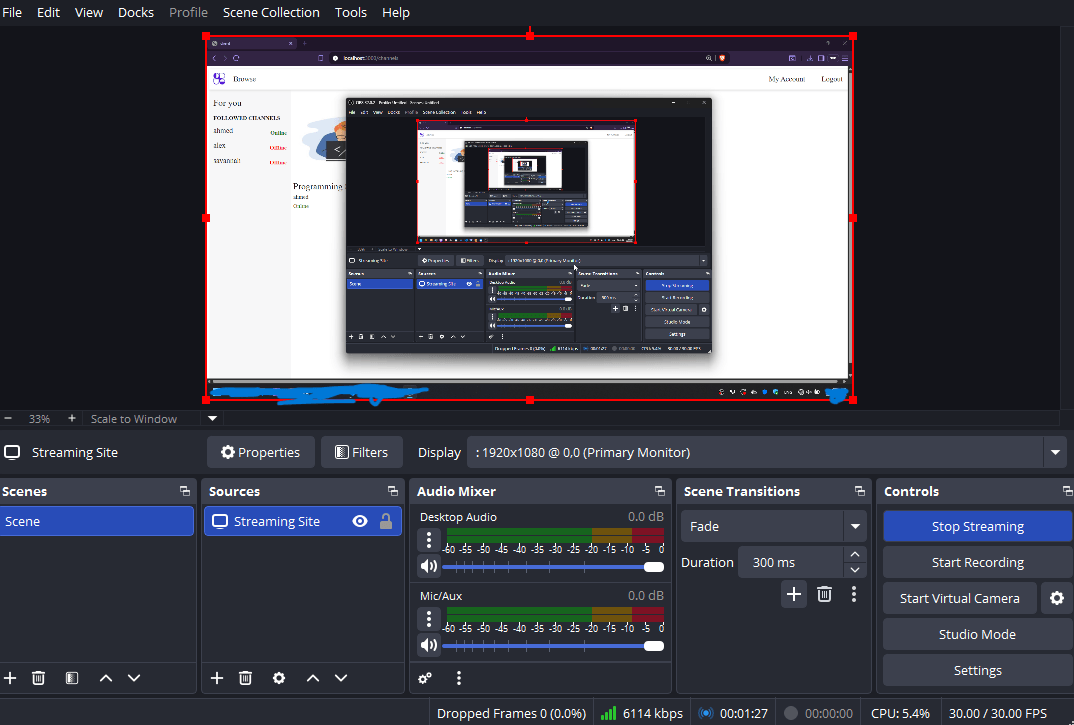Move source up in Sources dock
The image size is (1074, 725).
[x=312, y=678]
